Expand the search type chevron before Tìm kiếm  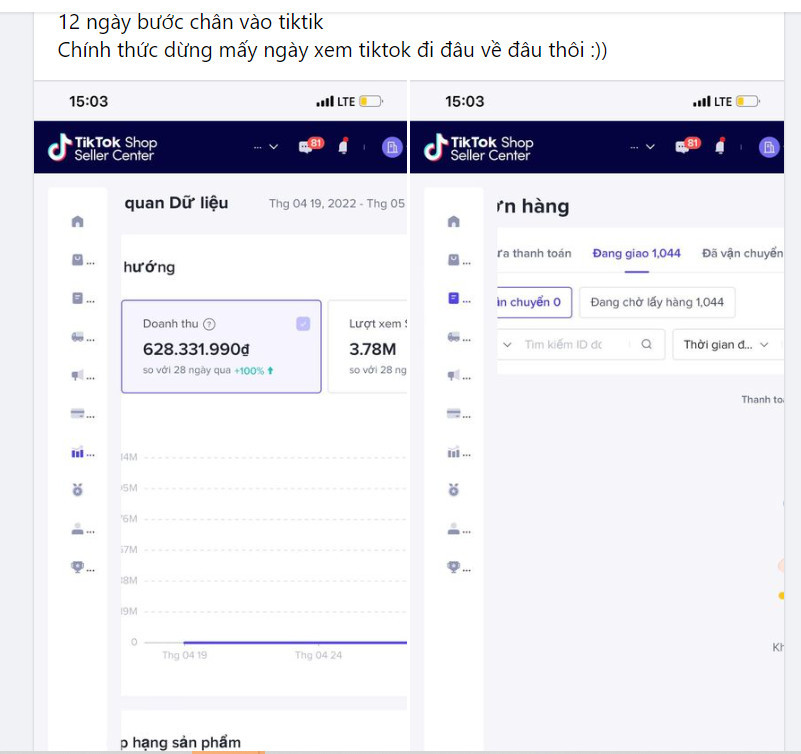pyautogui.click(x=507, y=345)
